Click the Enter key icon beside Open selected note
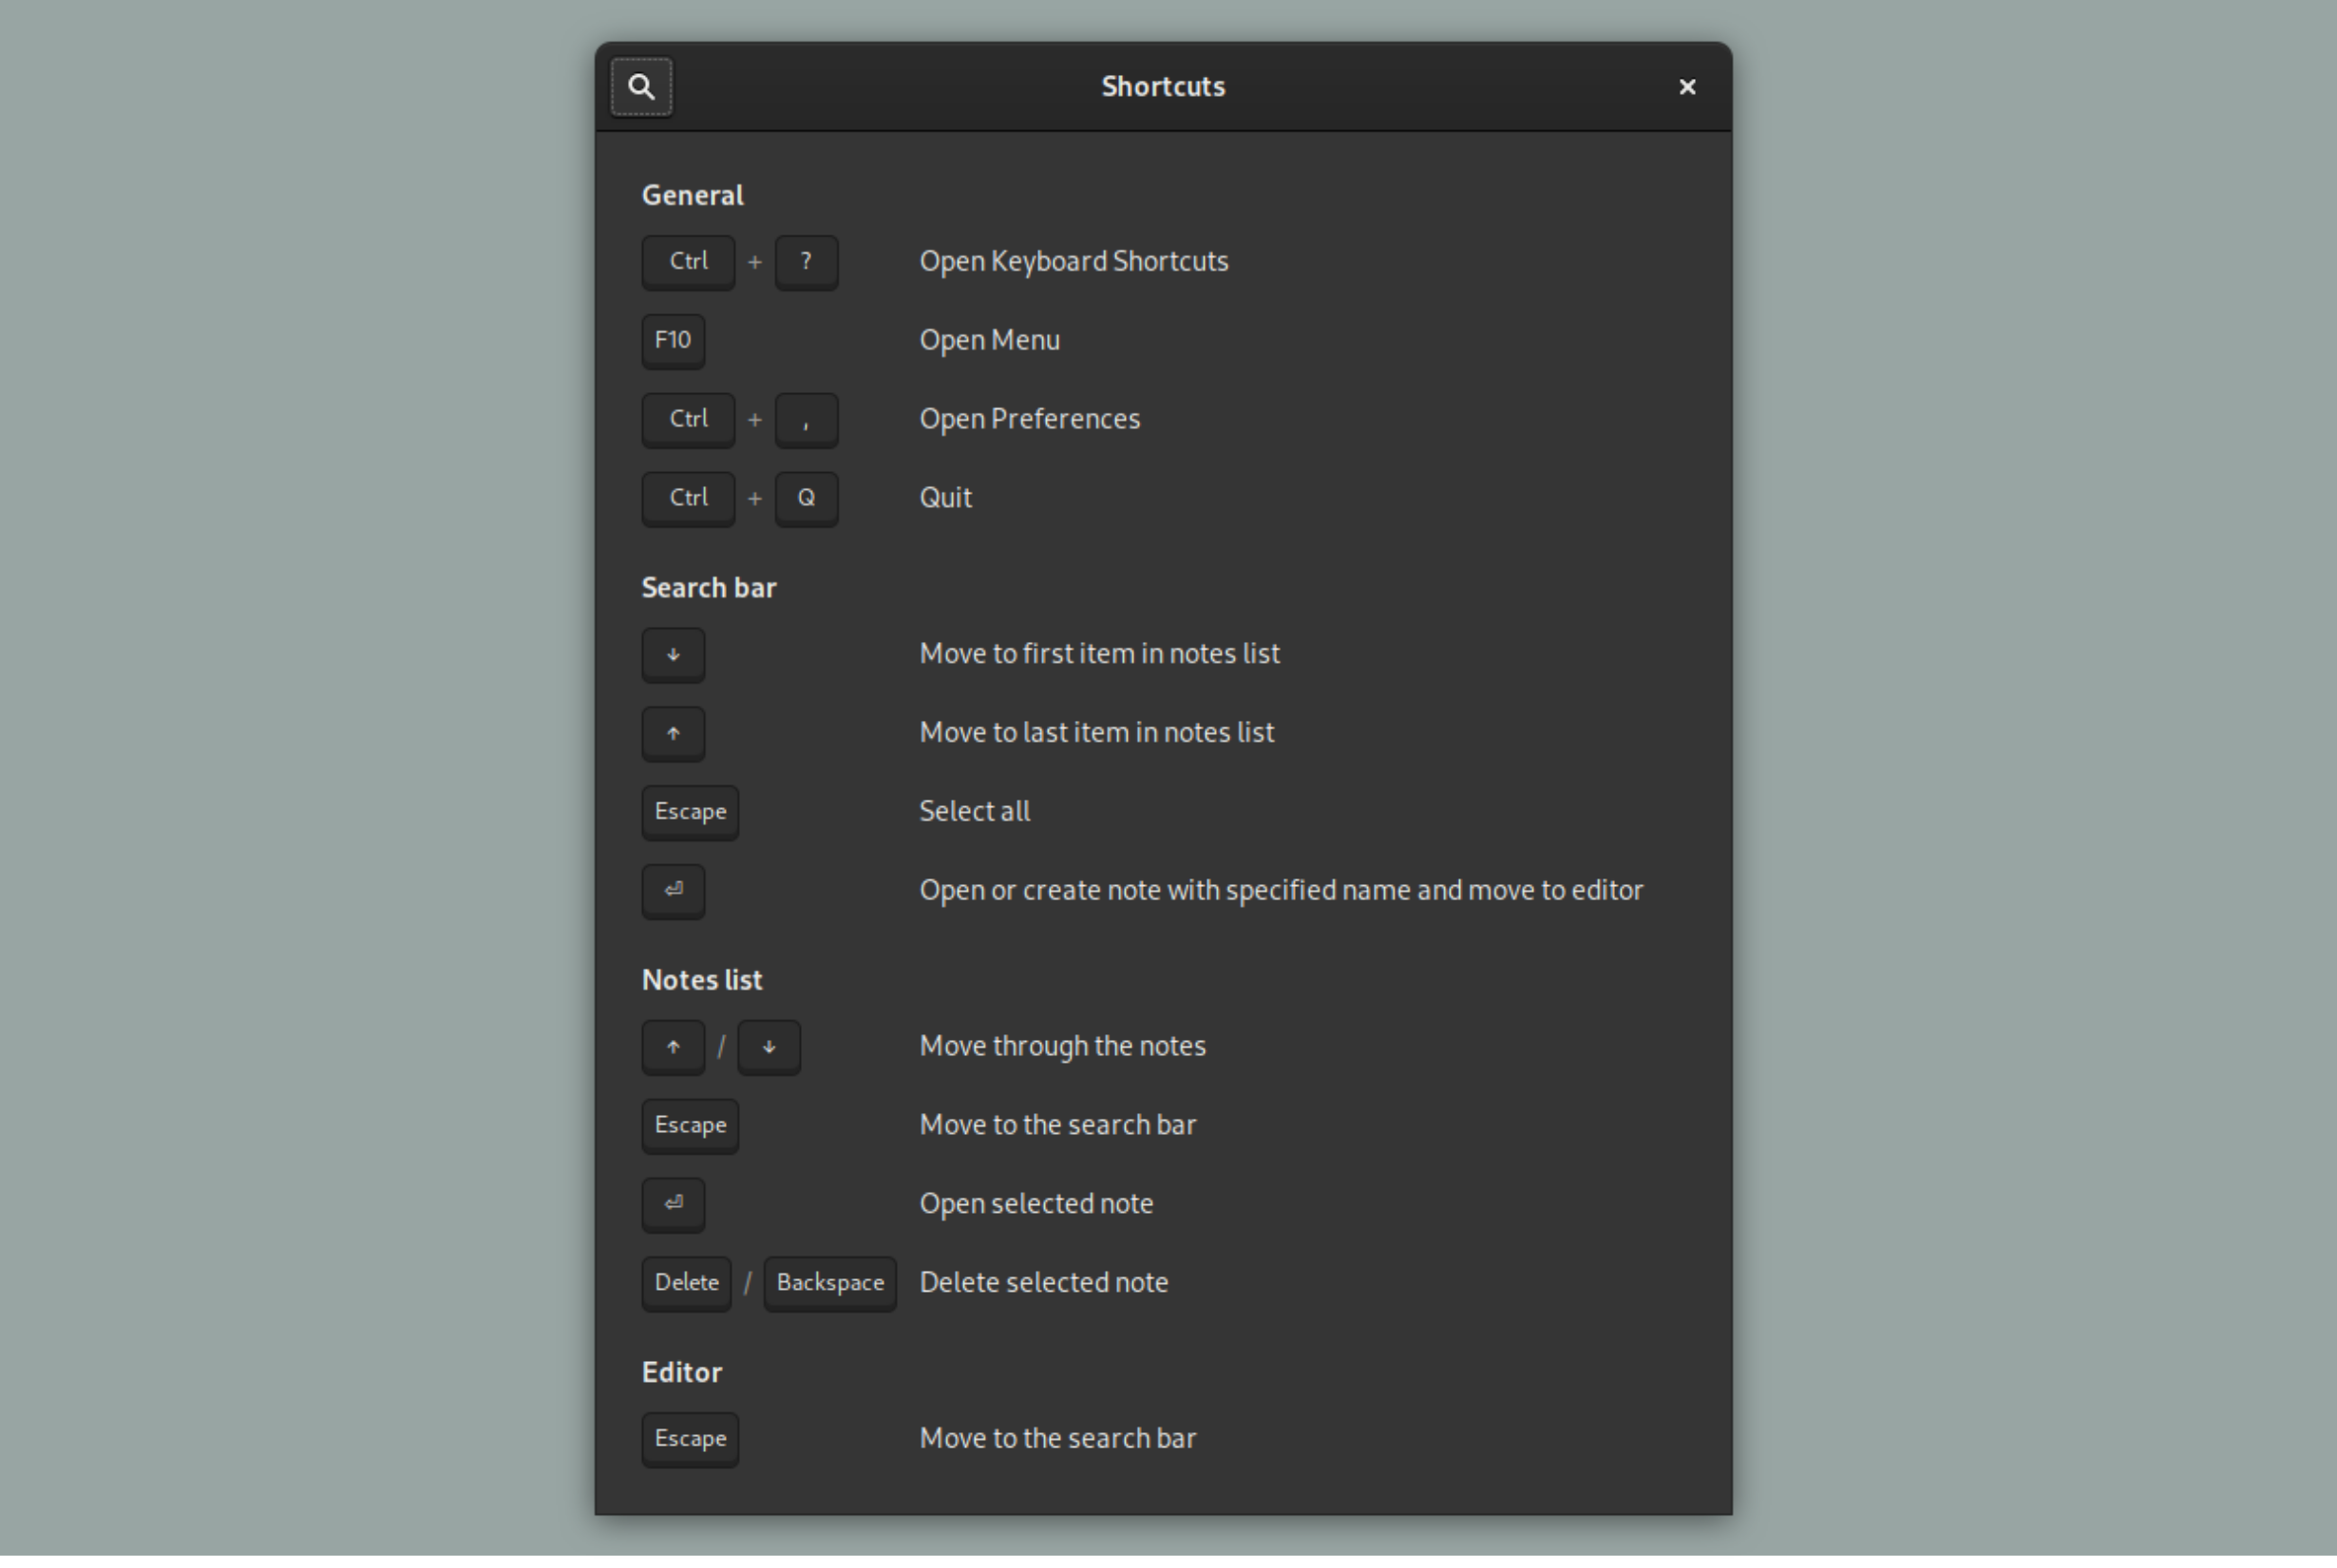 click(673, 1205)
